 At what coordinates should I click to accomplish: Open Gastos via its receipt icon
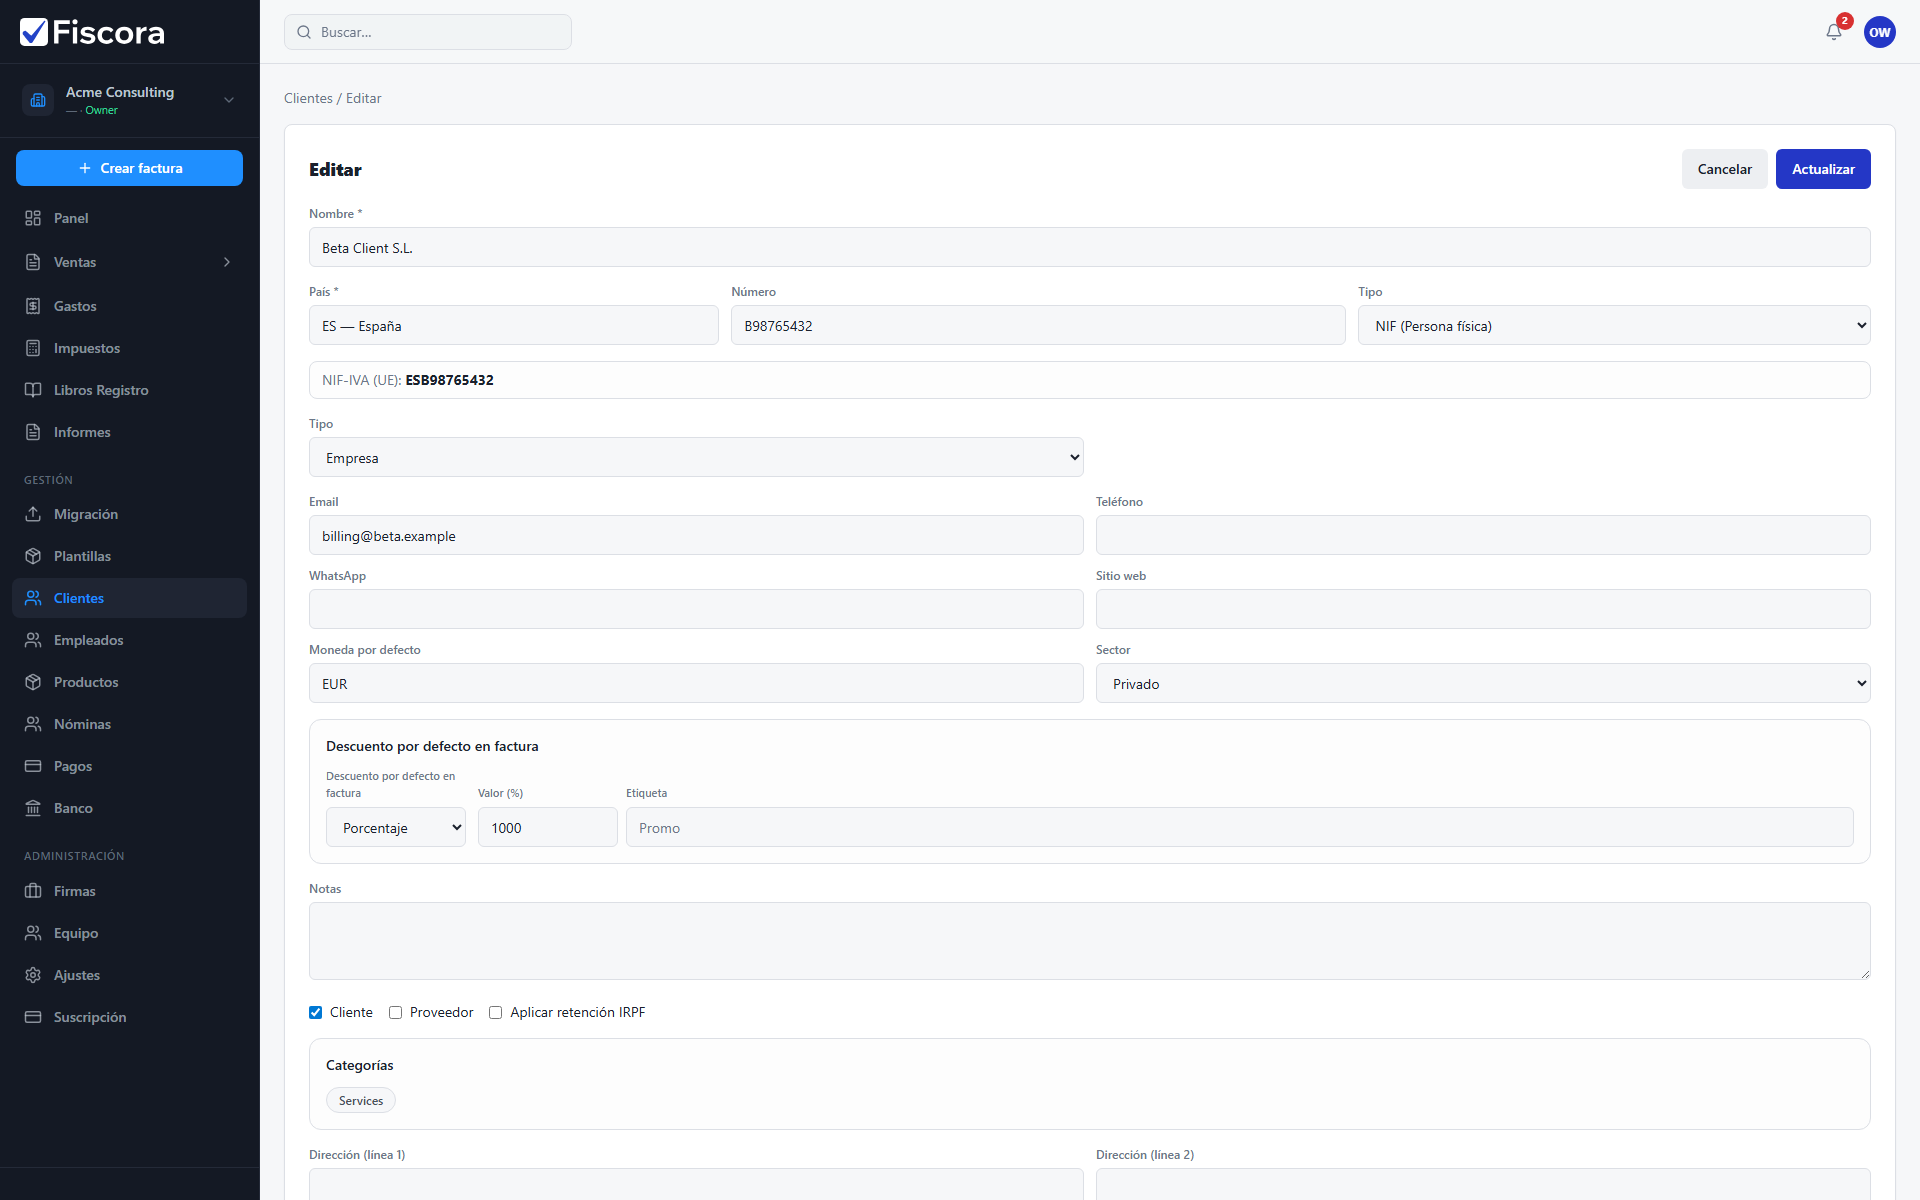pyautogui.click(x=33, y=306)
